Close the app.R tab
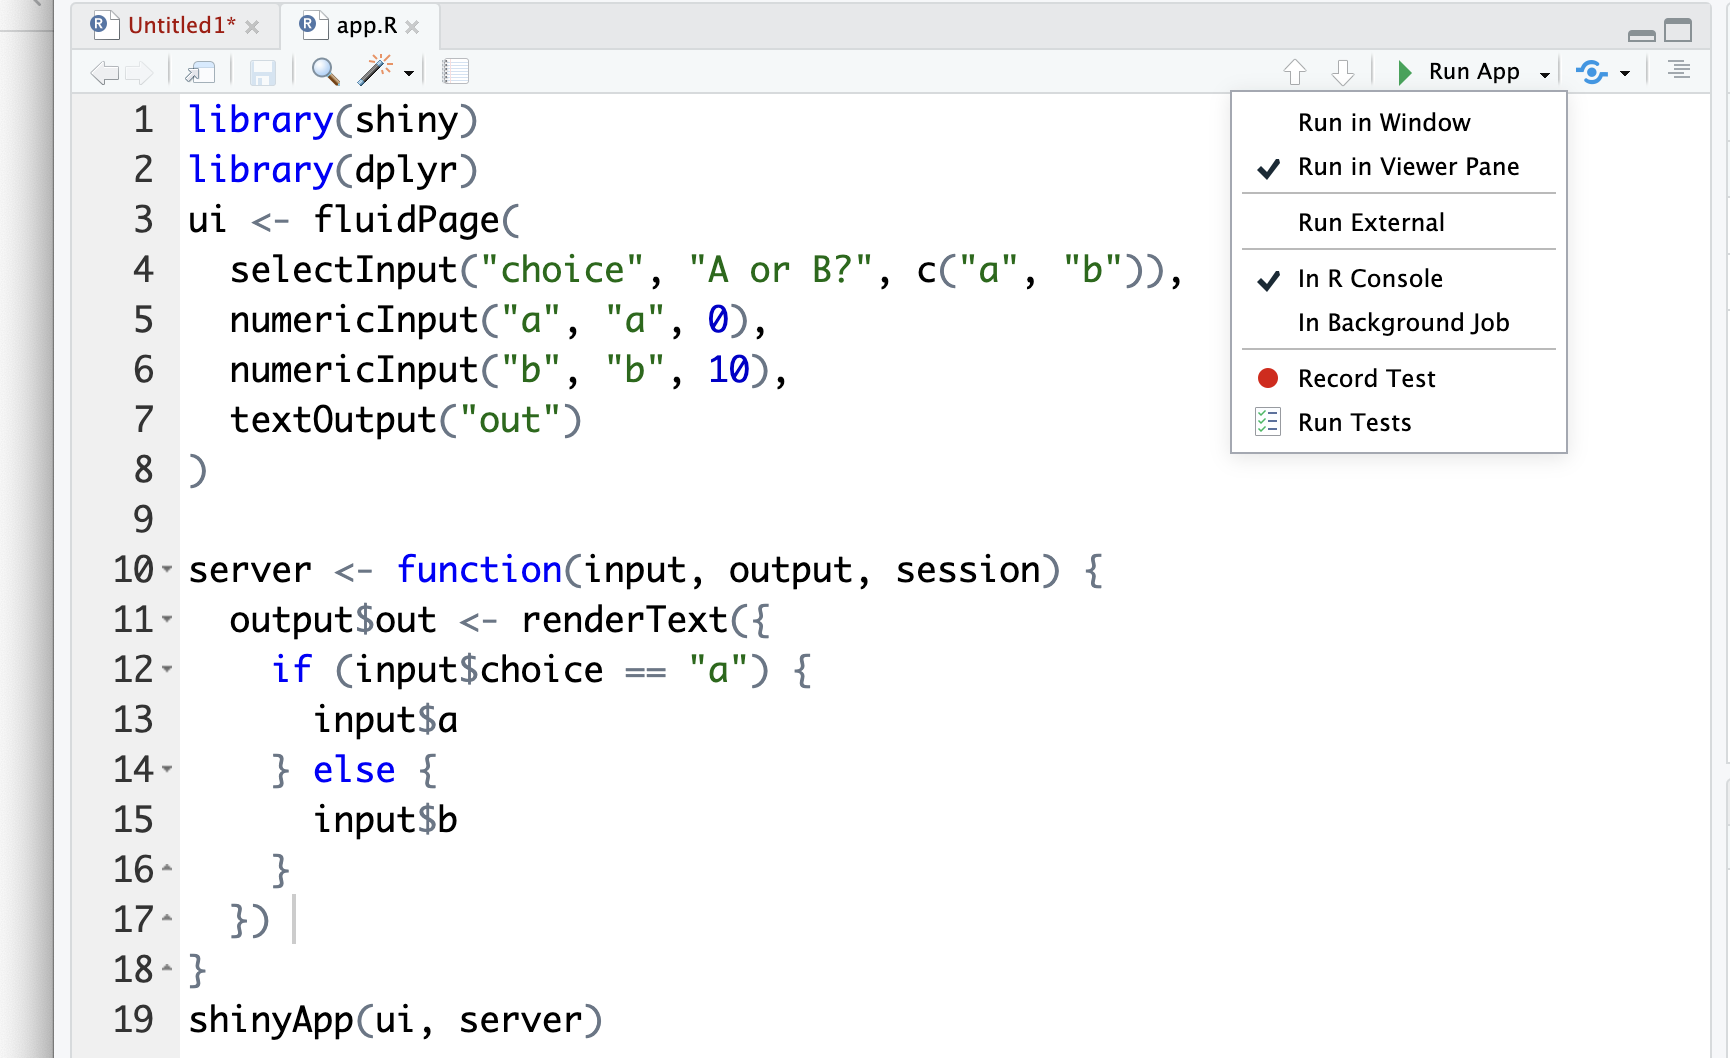Image resolution: width=1730 pixels, height=1058 pixels. coord(412,27)
